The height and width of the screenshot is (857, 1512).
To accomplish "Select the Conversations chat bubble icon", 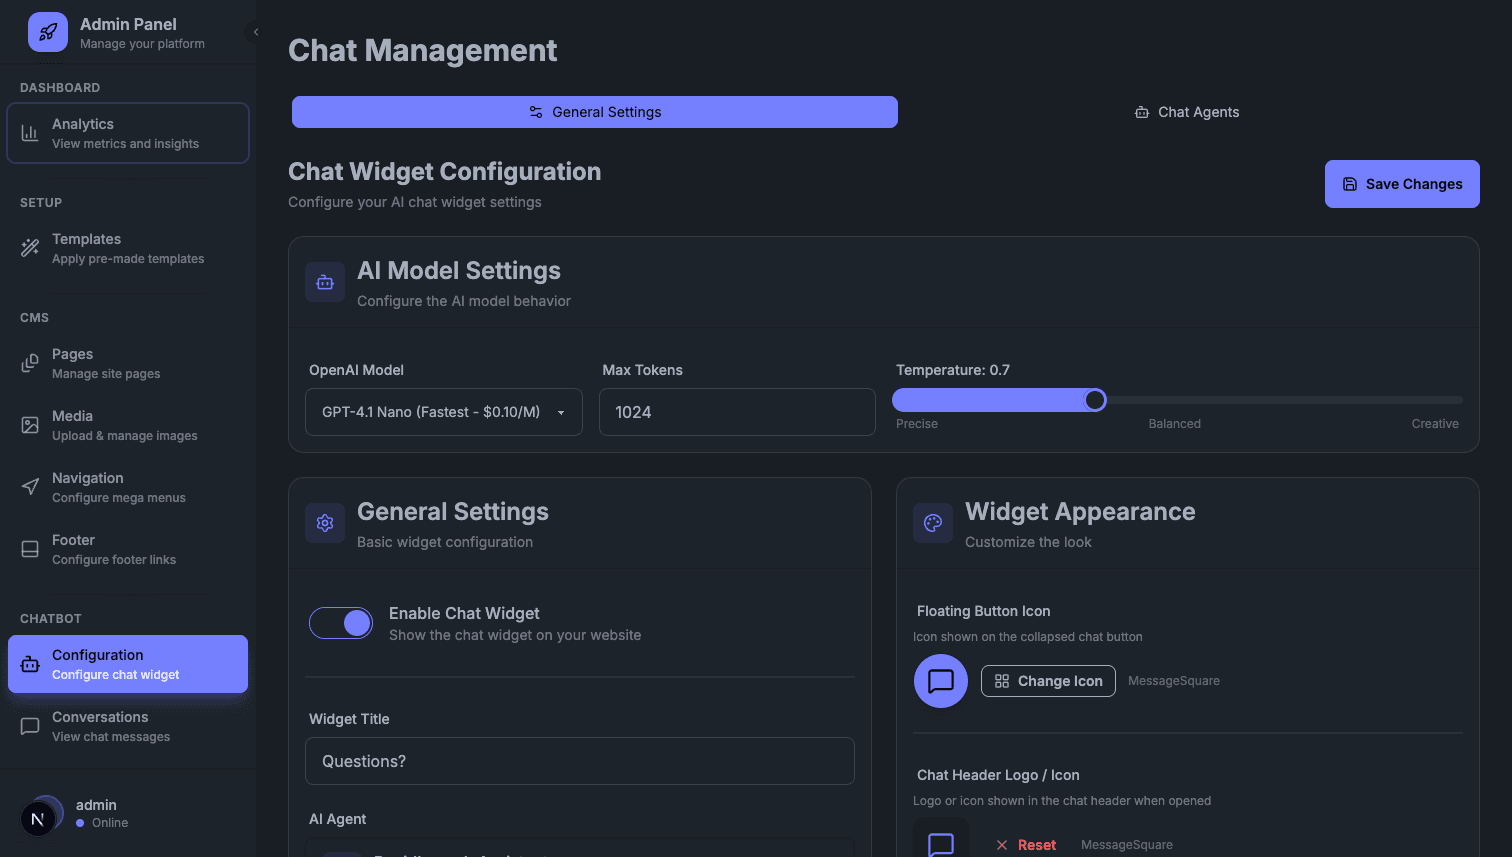I will 31,726.
